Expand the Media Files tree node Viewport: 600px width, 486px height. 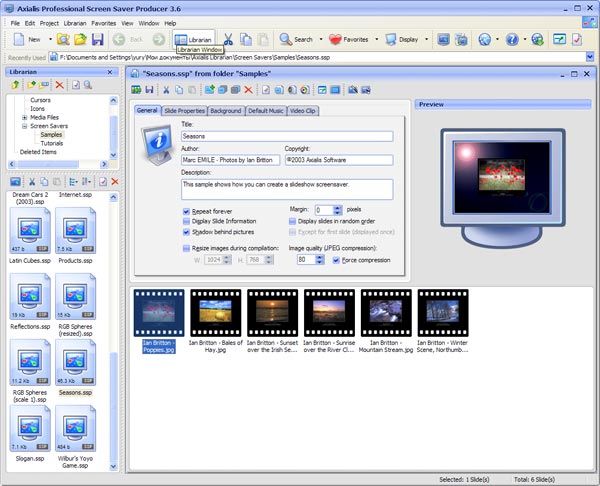pyautogui.click(x=24, y=117)
